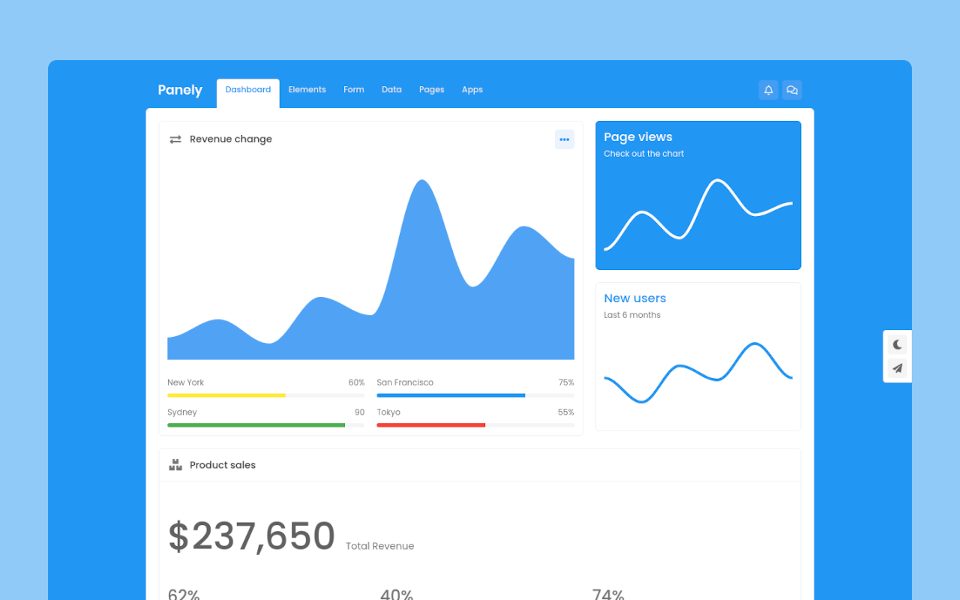Expand the Pages menu
Image resolution: width=960 pixels, height=600 pixels.
[x=432, y=90]
